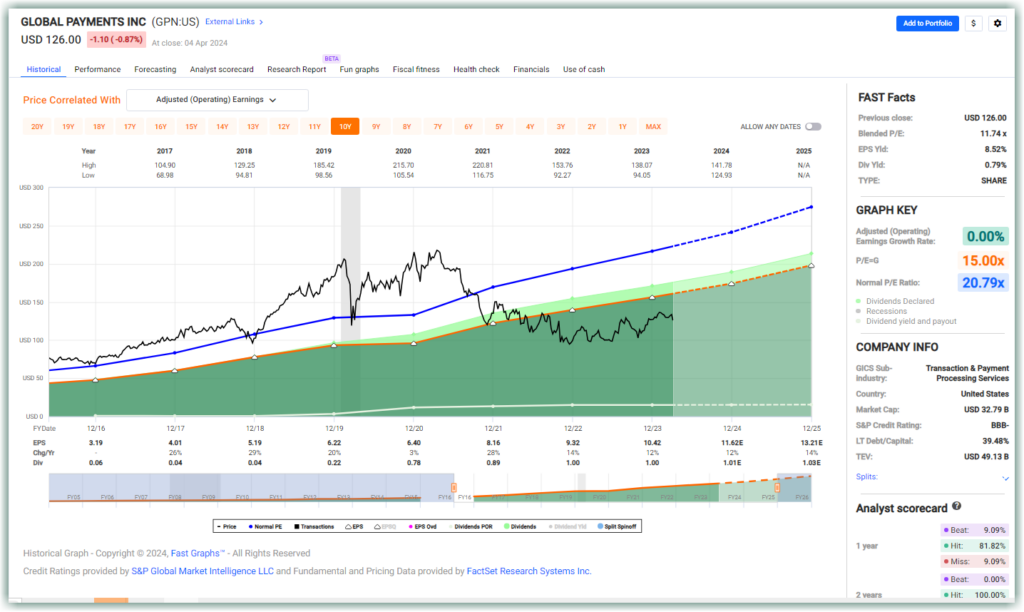Image resolution: width=1024 pixels, height=612 pixels.
Task: Select the 5Y time range button
Action: click(498, 126)
